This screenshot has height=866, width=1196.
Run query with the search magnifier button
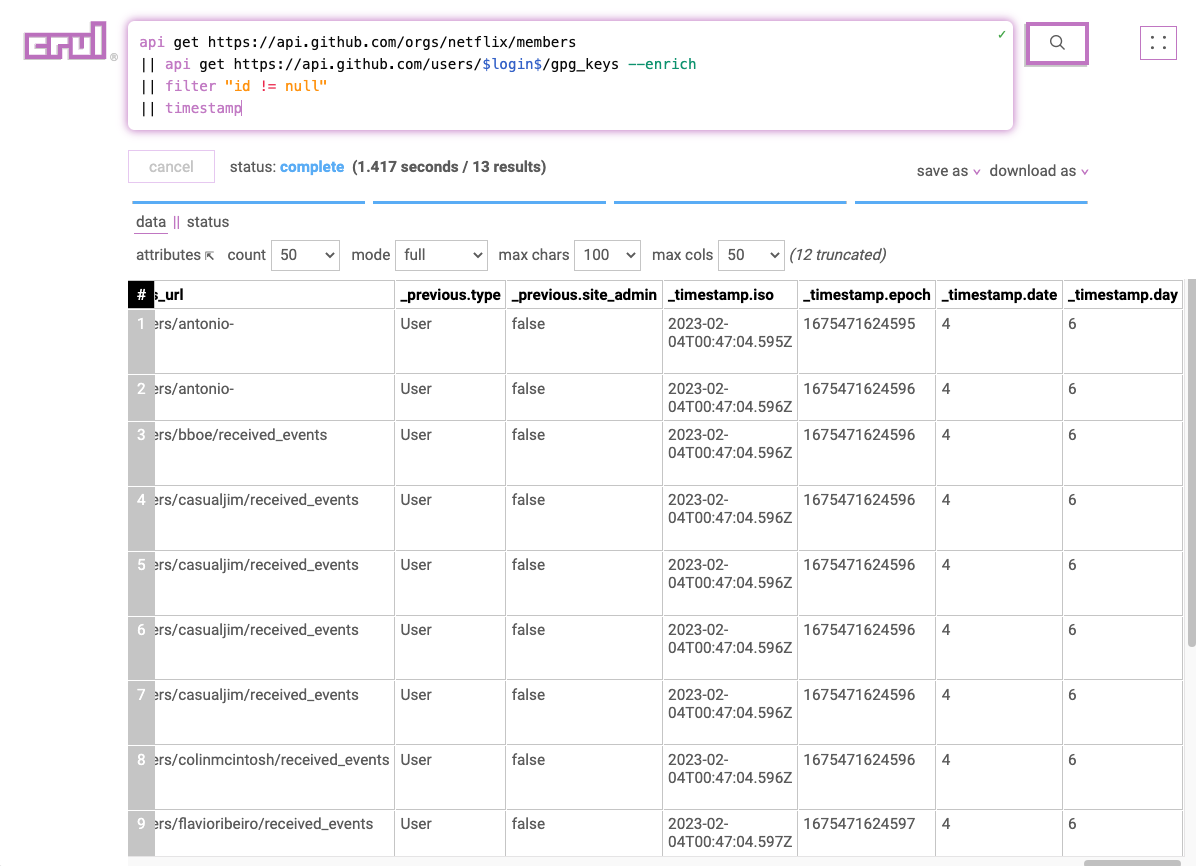coord(1056,43)
